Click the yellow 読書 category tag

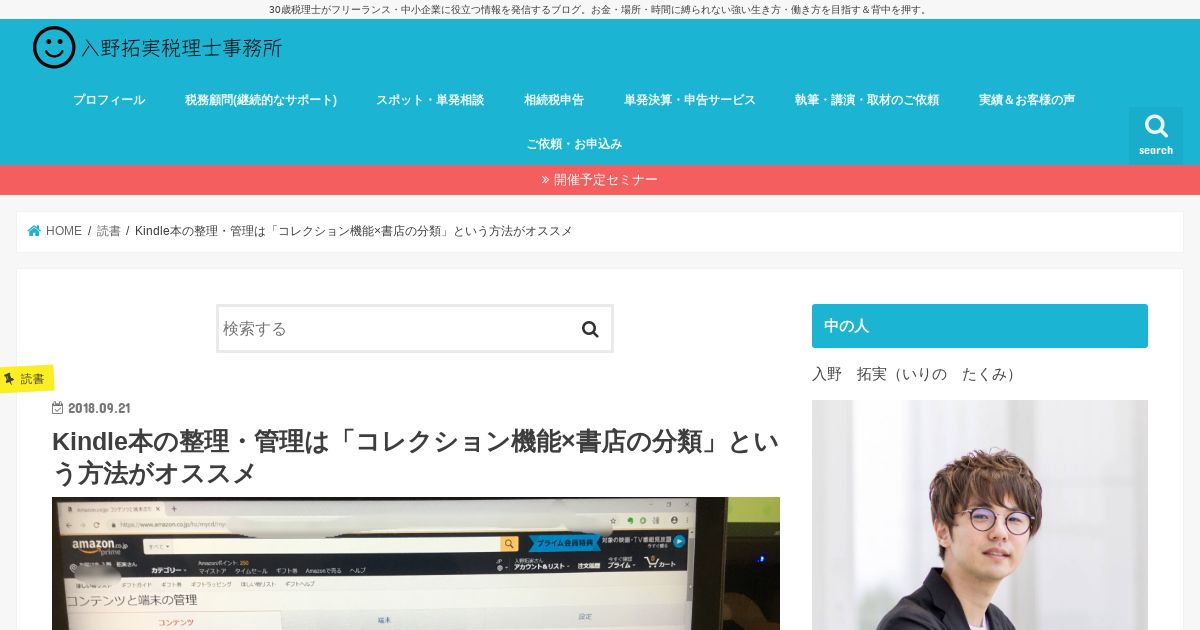pos(26,379)
